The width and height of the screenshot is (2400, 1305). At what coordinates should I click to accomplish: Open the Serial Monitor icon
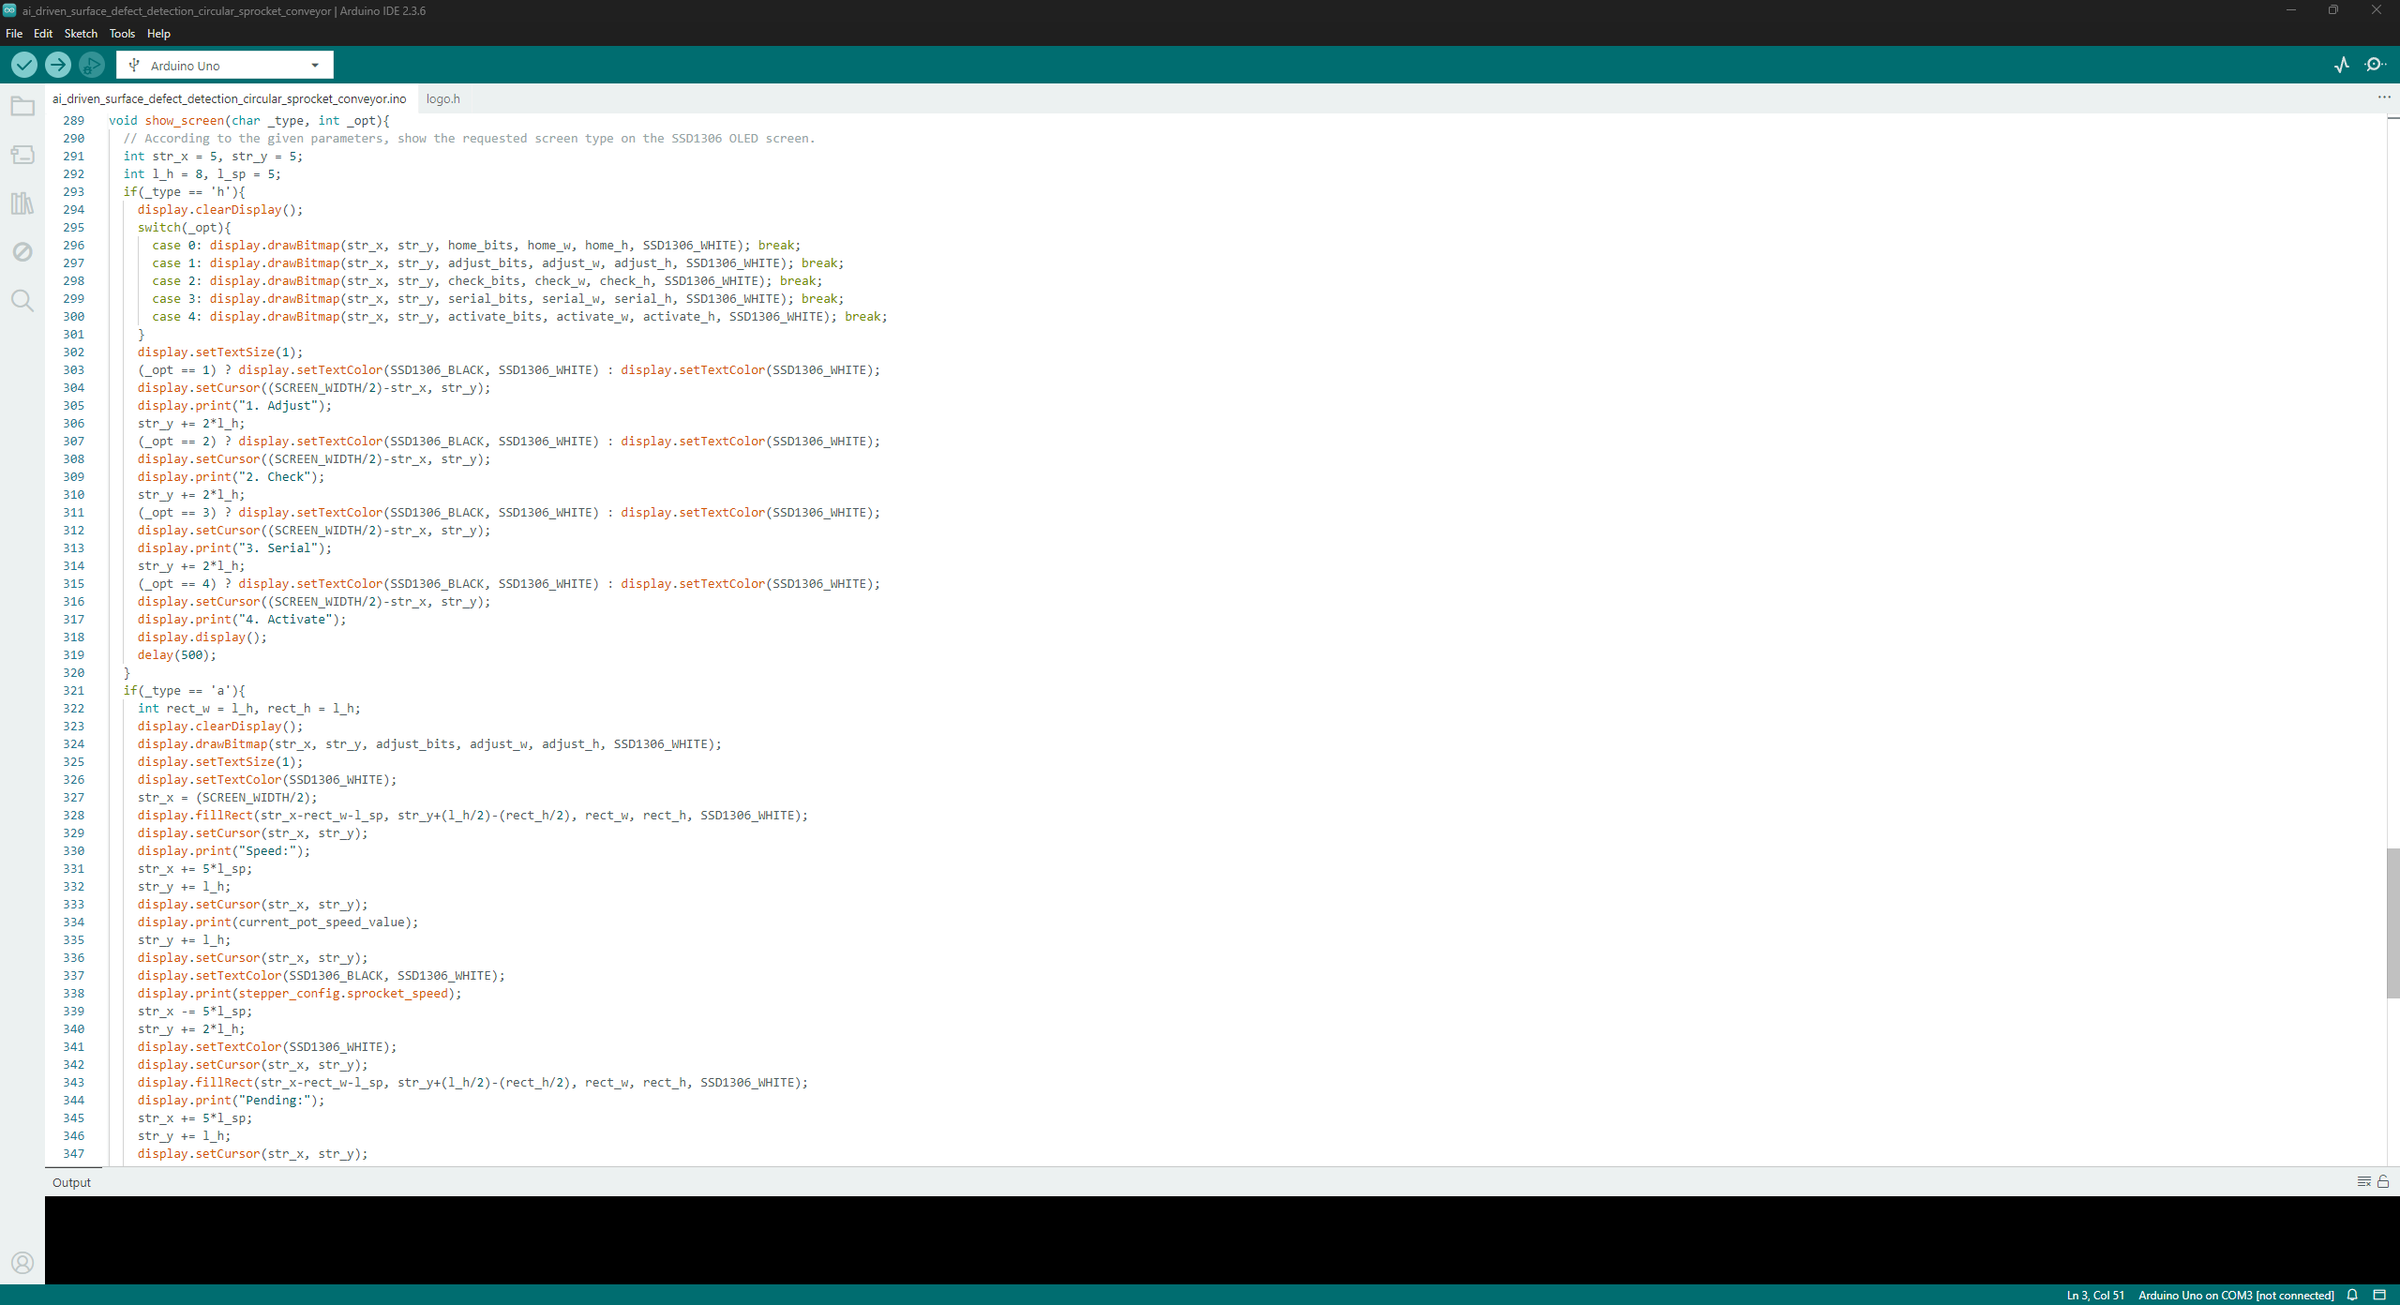pyautogui.click(x=2376, y=65)
